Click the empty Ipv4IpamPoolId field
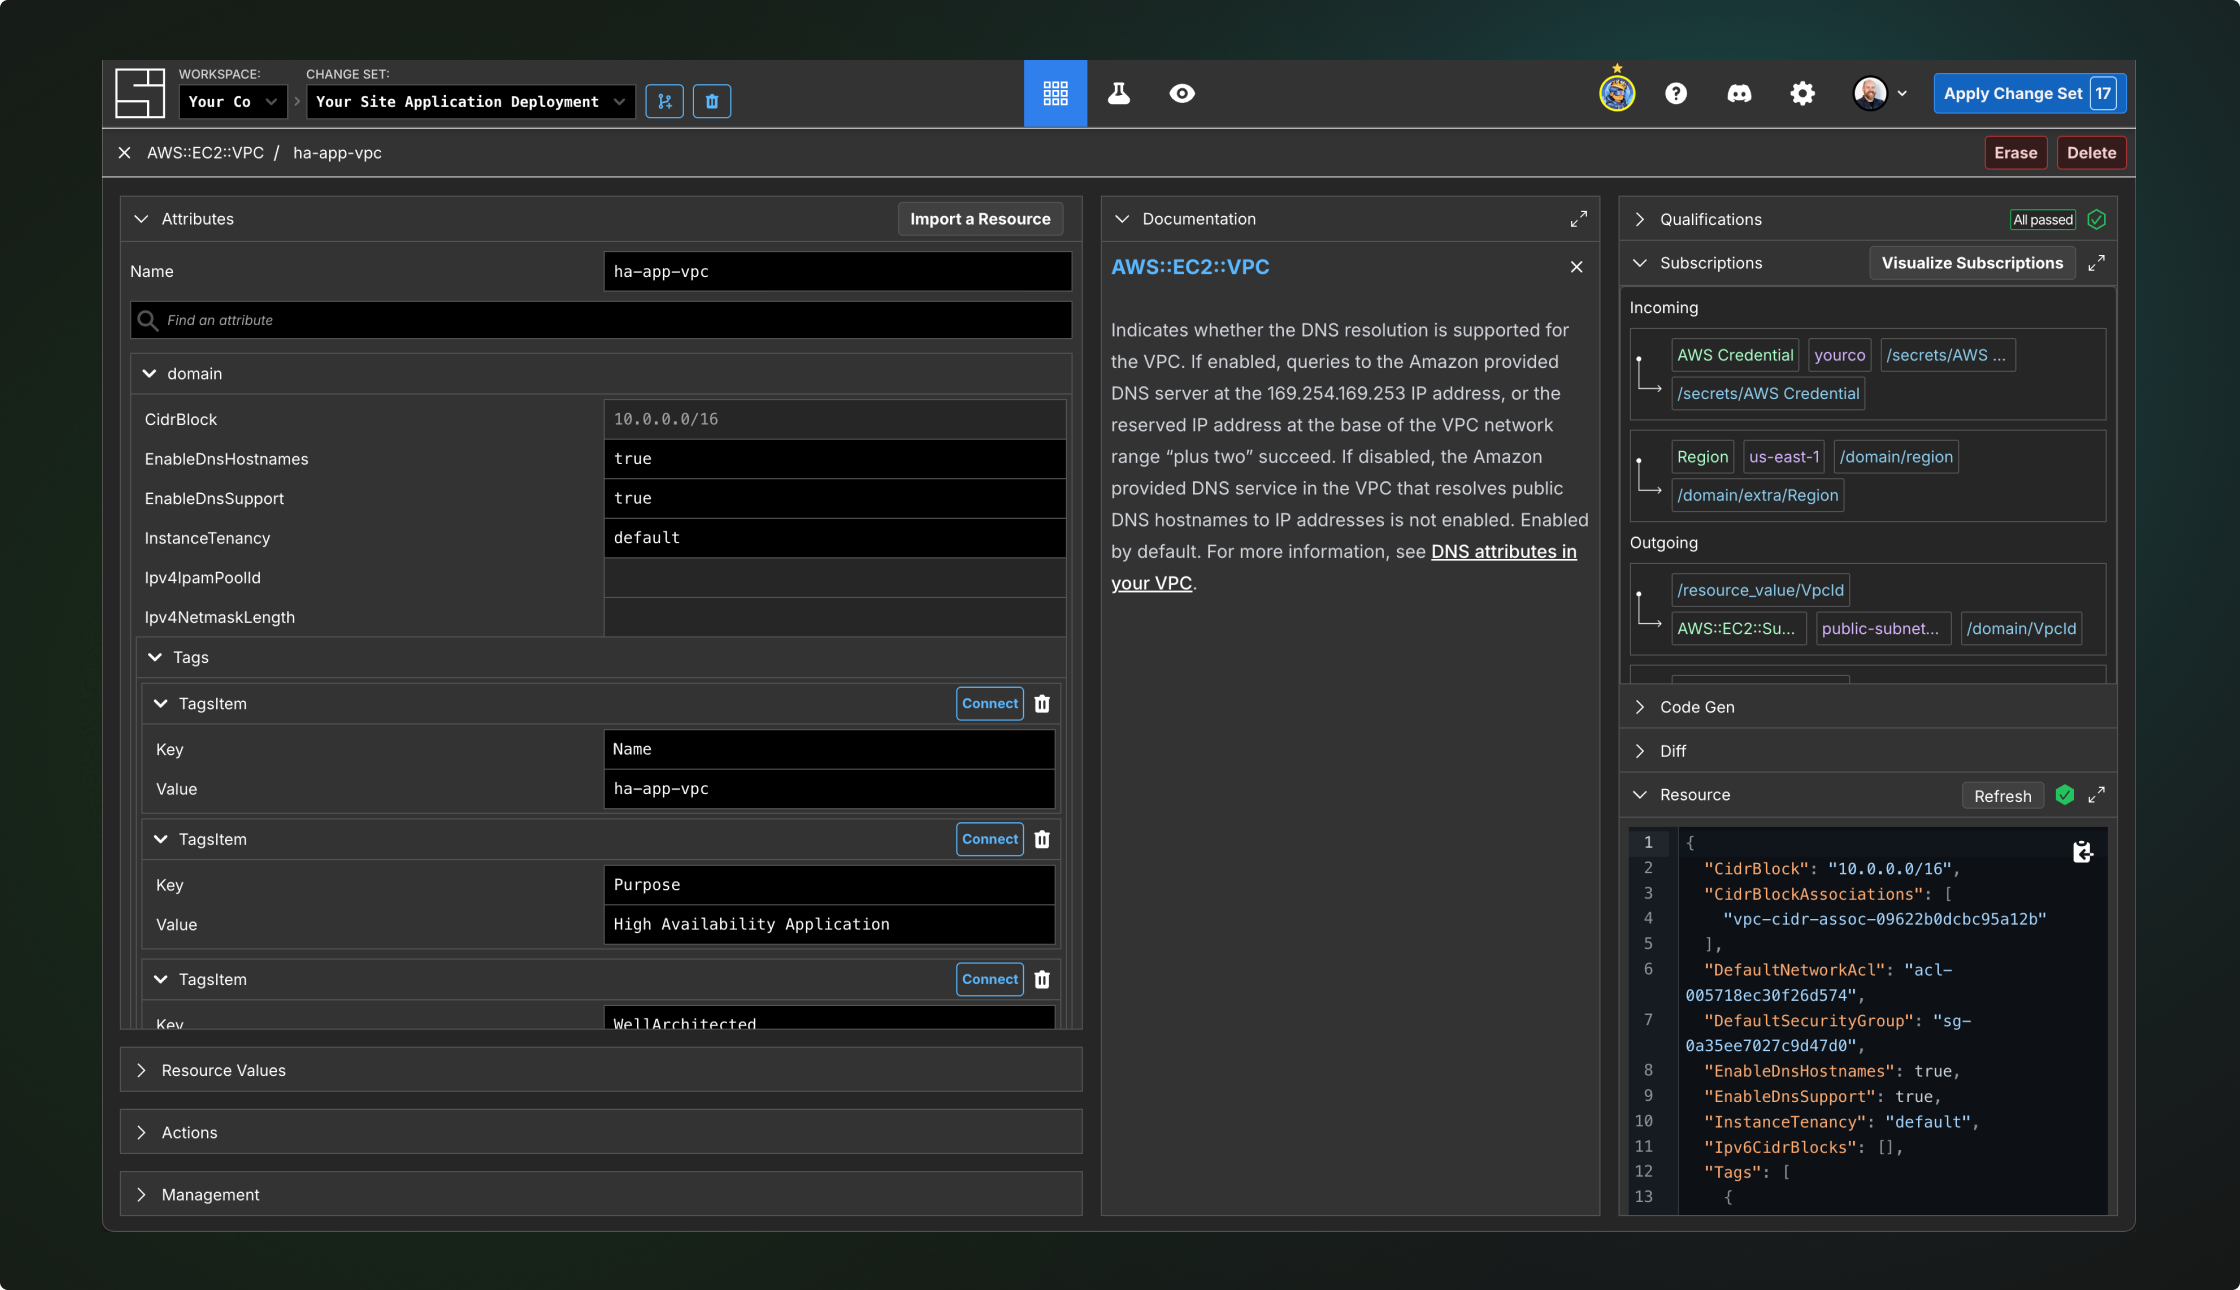 (x=835, y=578)
